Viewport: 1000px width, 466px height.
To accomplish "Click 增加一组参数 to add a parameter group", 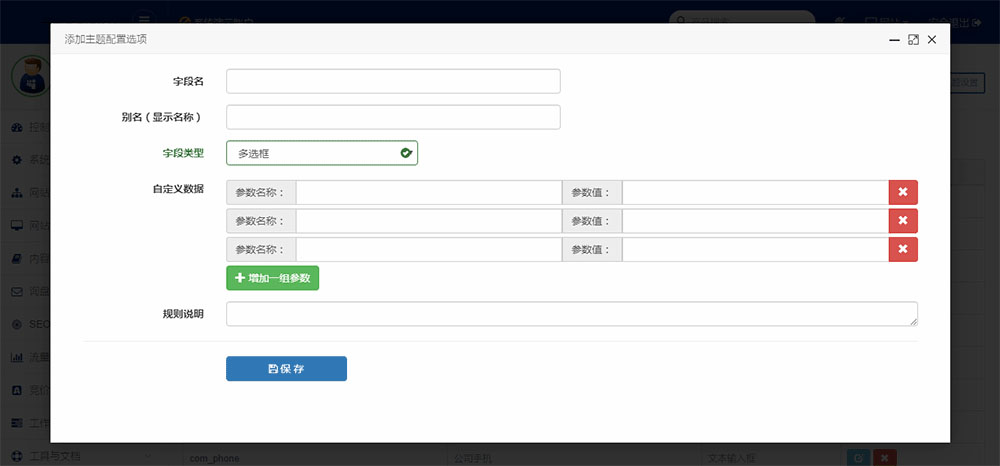I will [x=272, y=278].
